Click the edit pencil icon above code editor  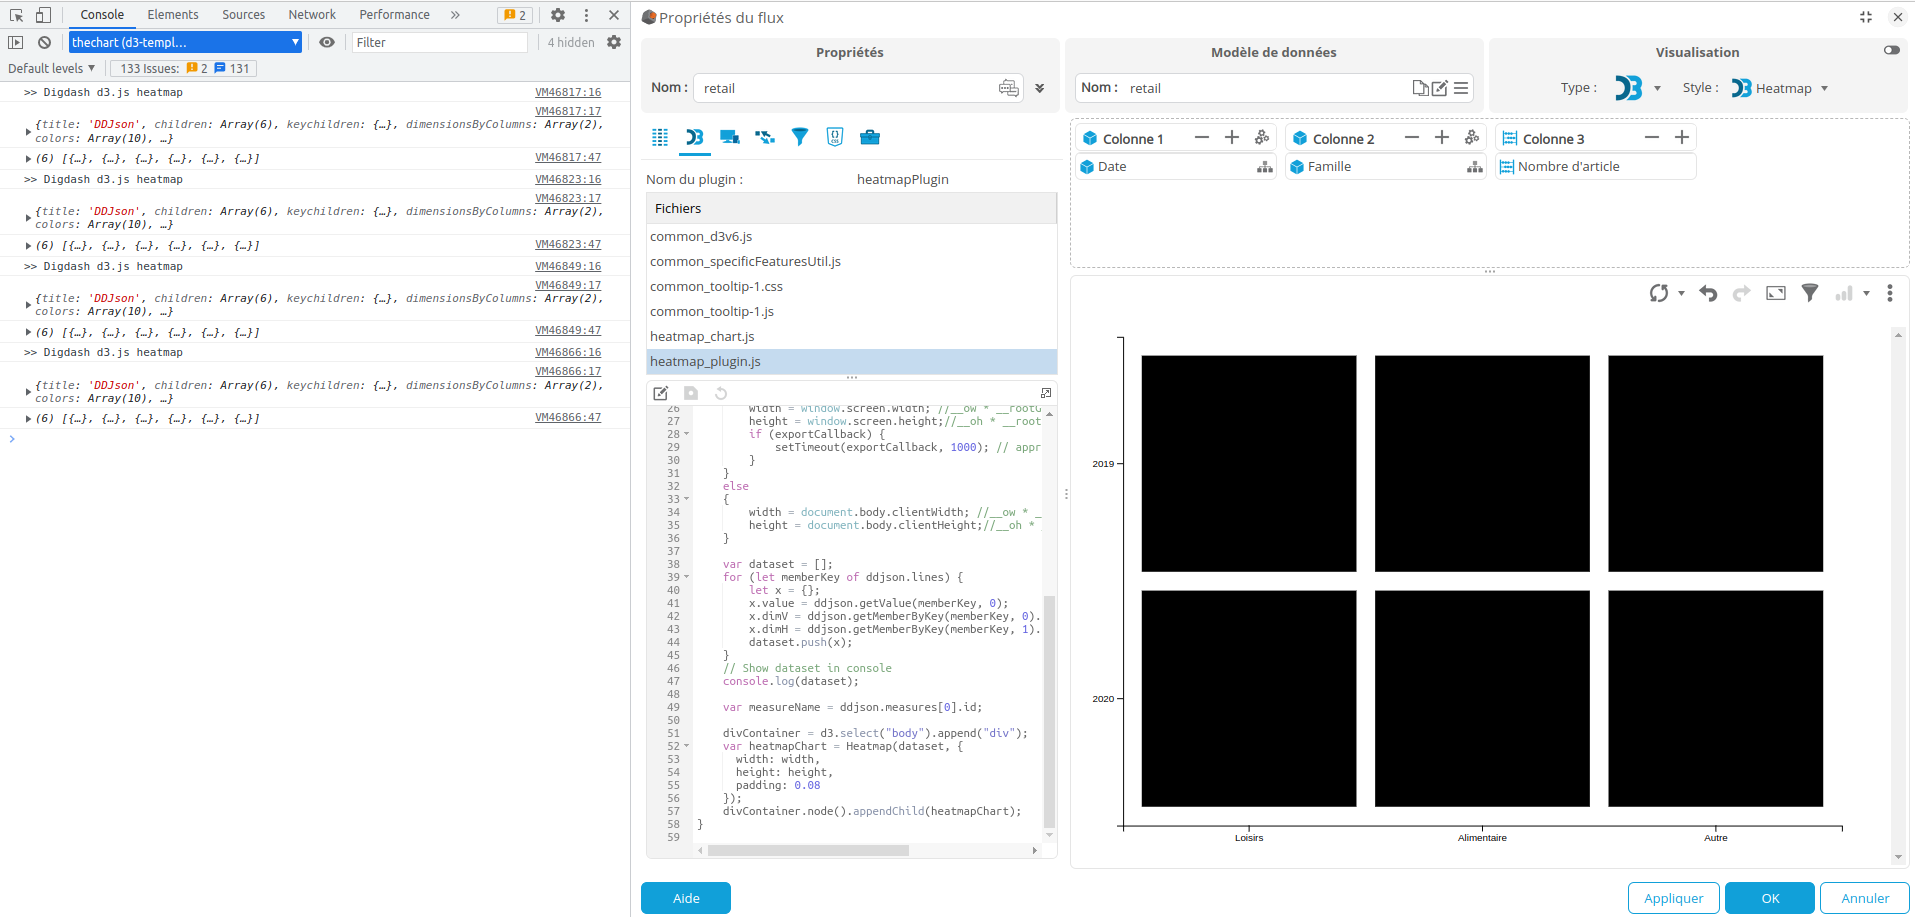[x=661, y=393]
